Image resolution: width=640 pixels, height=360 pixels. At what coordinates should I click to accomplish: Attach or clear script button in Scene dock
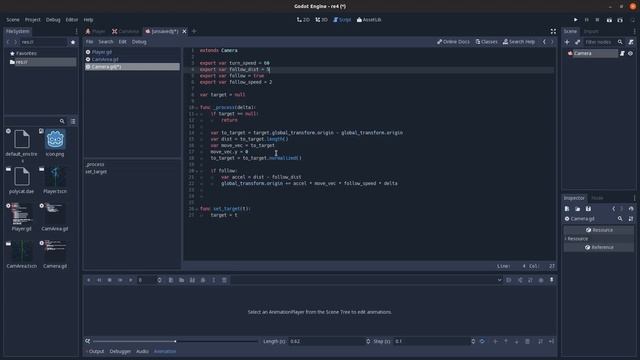631,42
